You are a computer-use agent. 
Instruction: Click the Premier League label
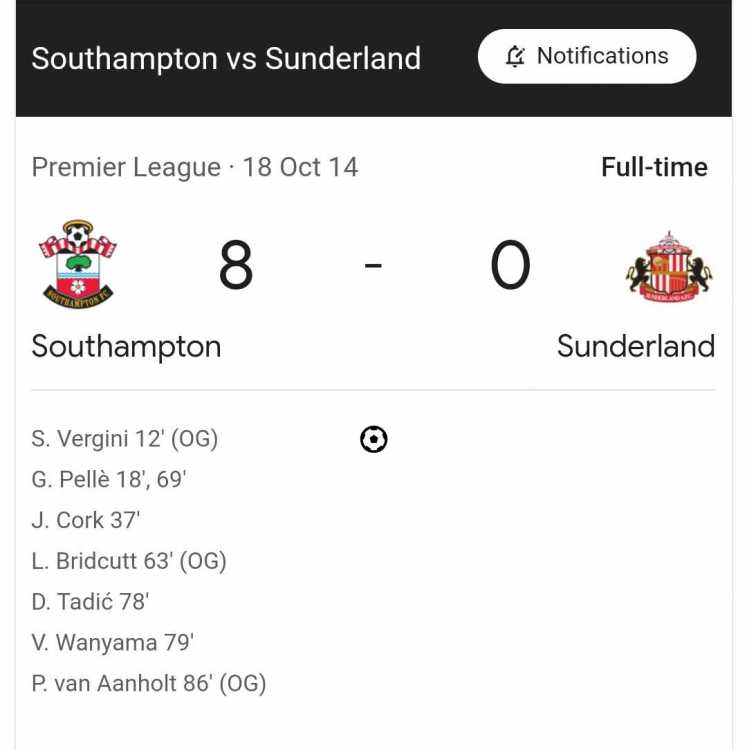point(126,167)
